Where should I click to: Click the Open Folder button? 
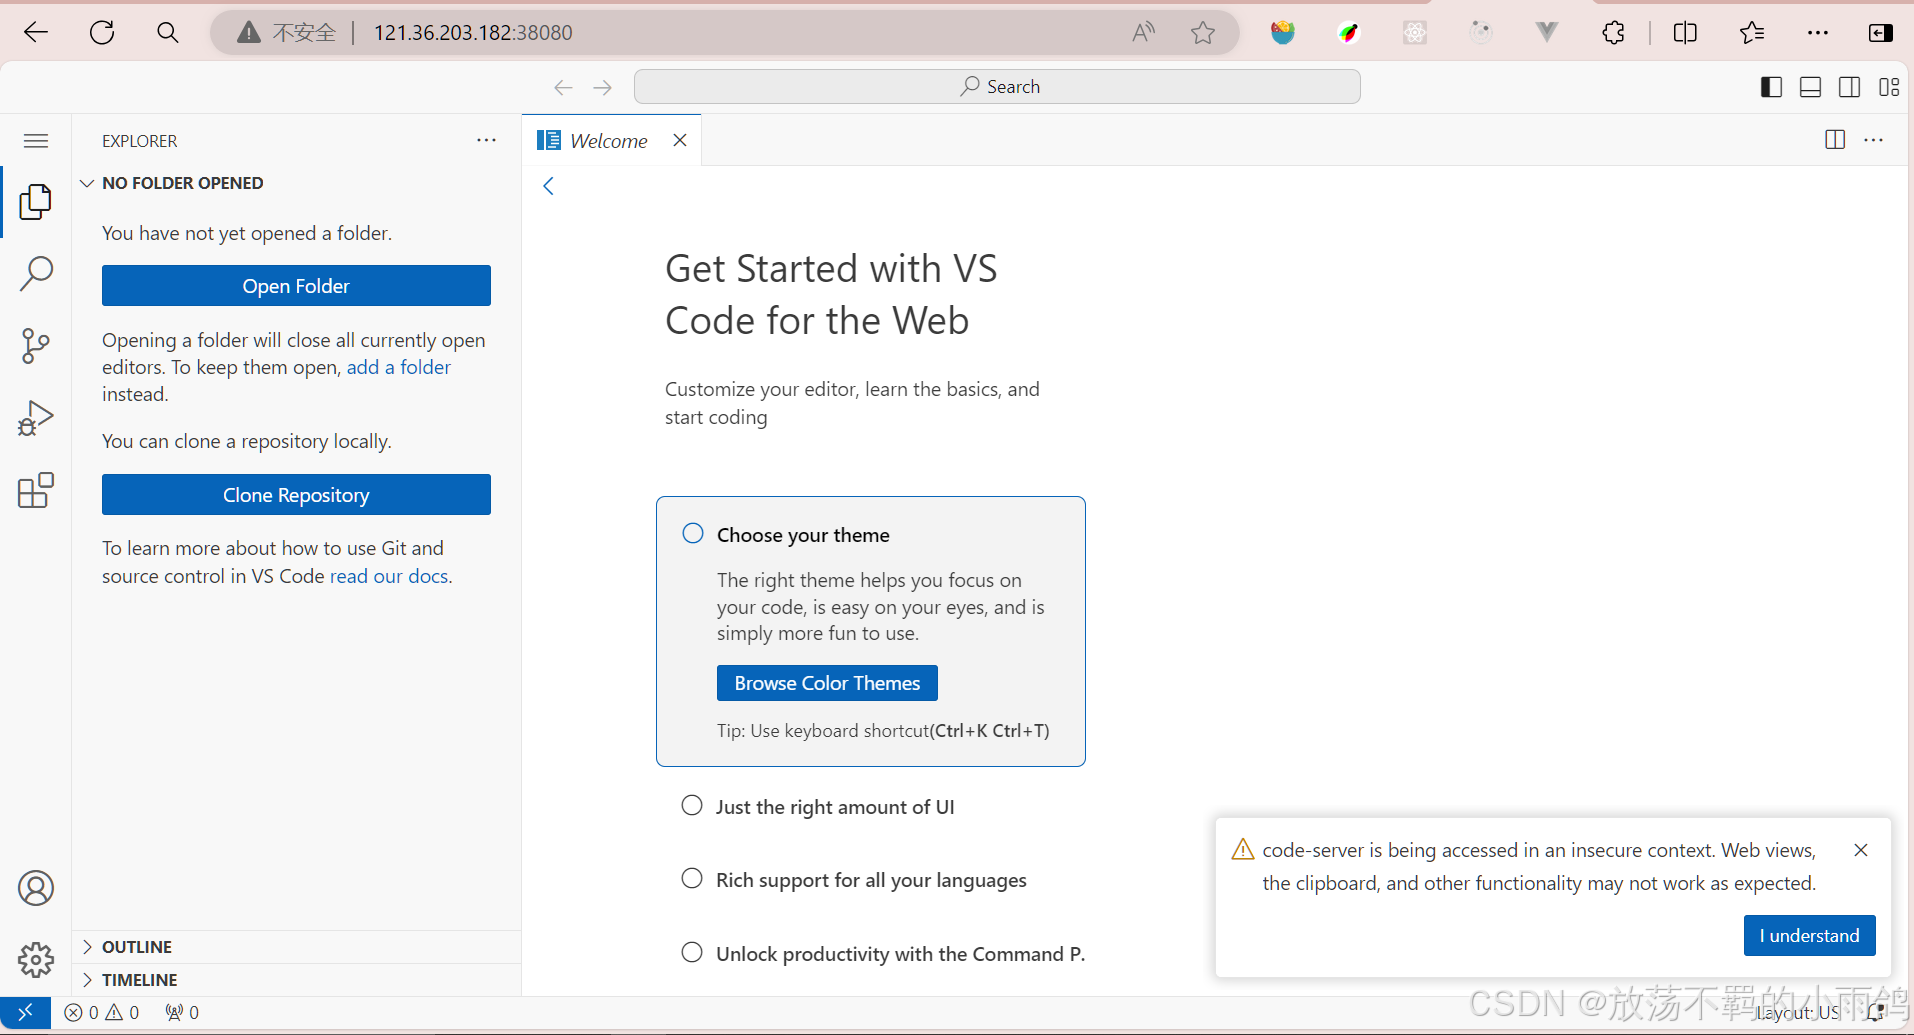[296, 286]
